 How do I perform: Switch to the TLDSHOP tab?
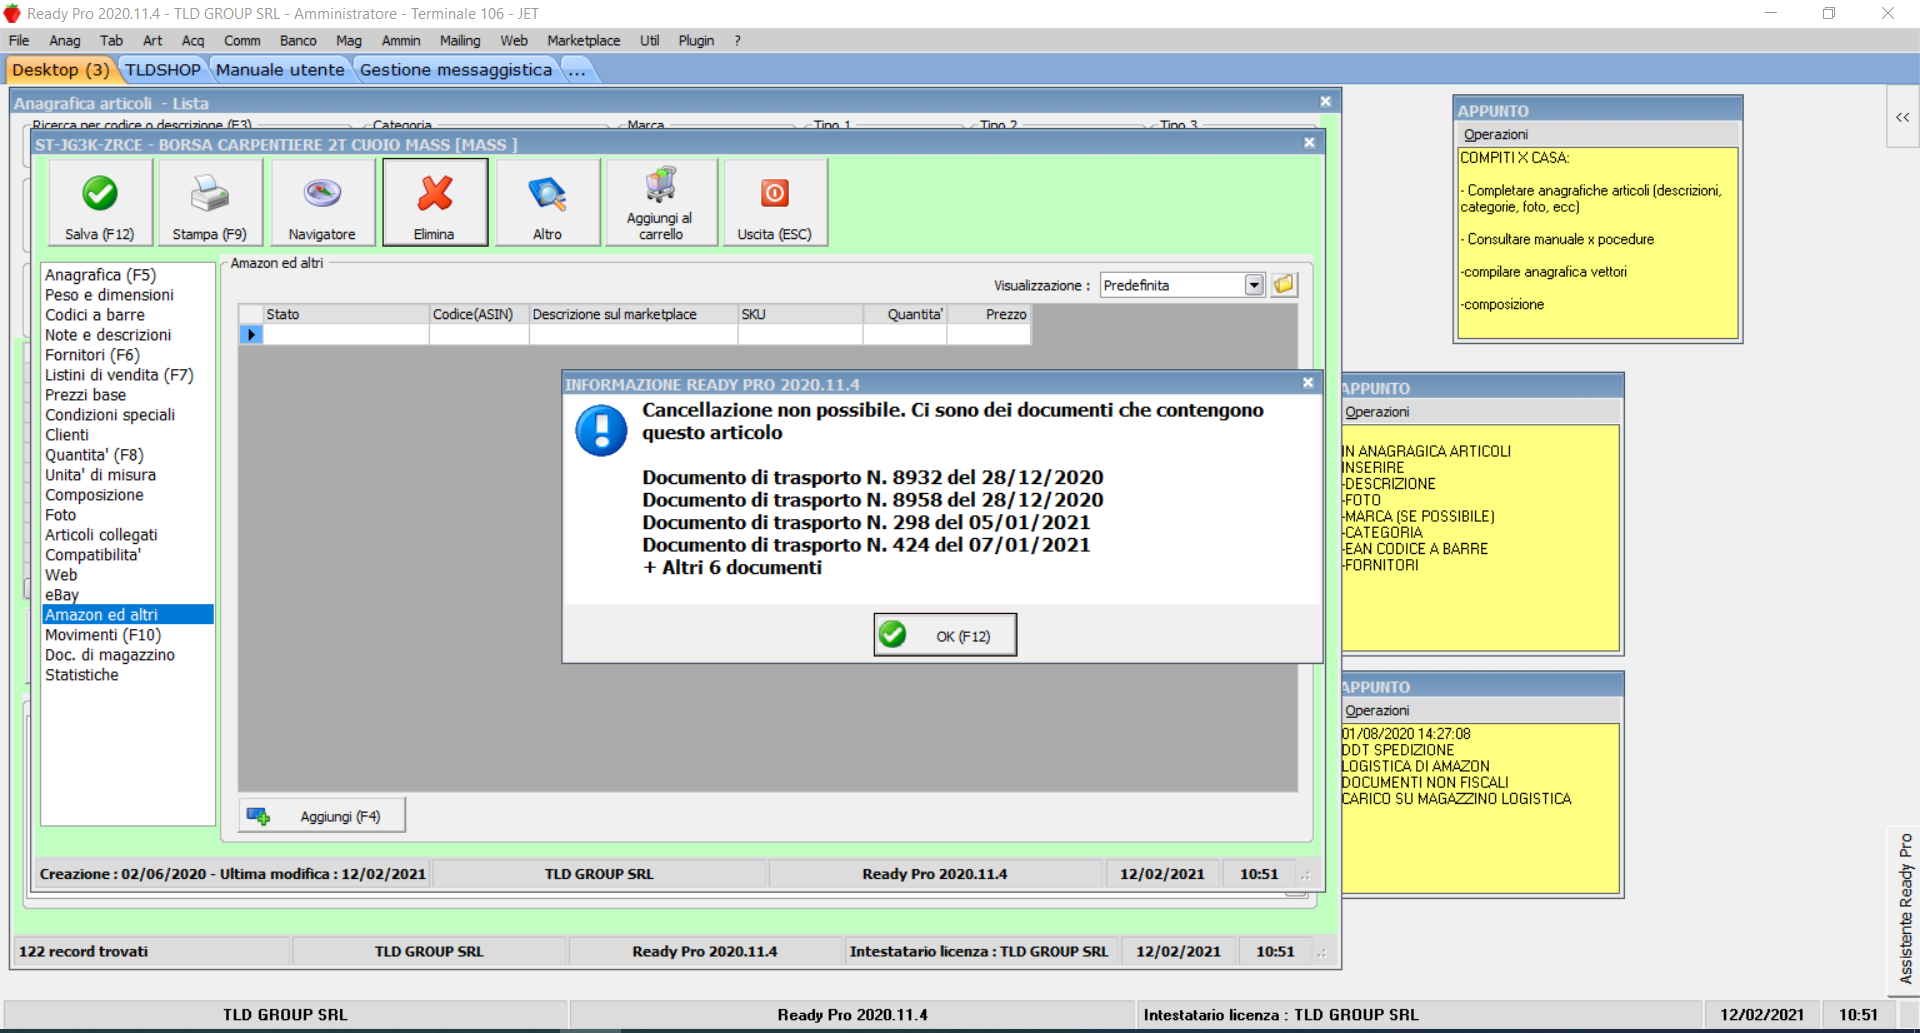(x=163, y=70)
